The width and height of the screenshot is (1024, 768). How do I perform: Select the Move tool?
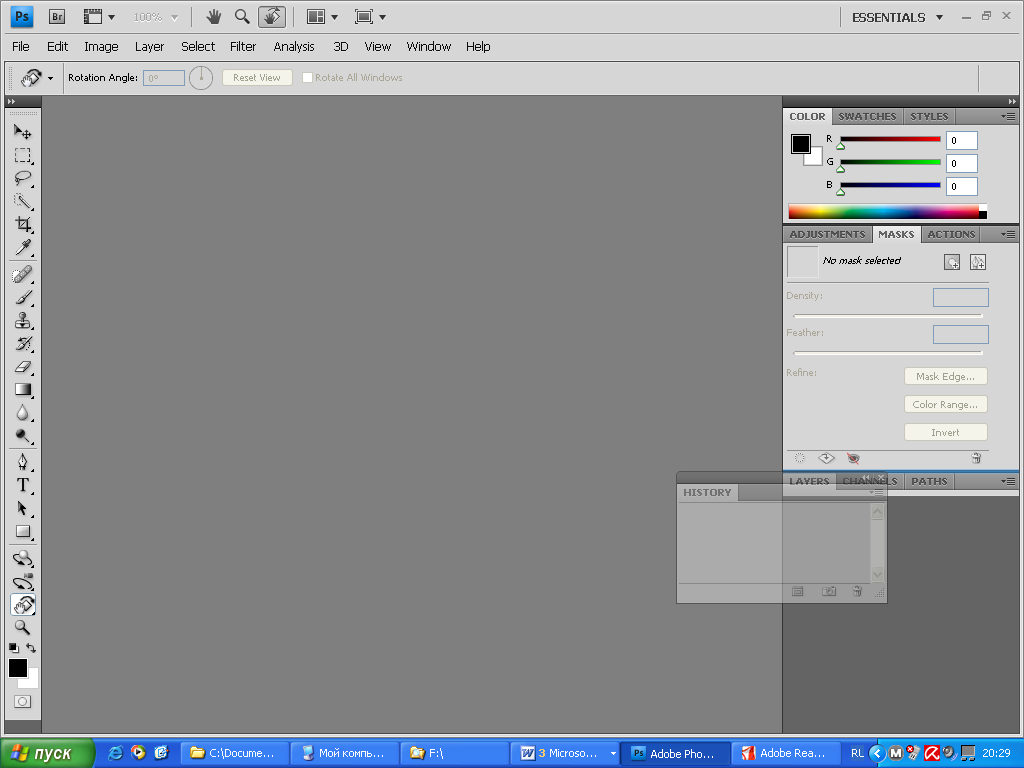(x=23, y=132)
